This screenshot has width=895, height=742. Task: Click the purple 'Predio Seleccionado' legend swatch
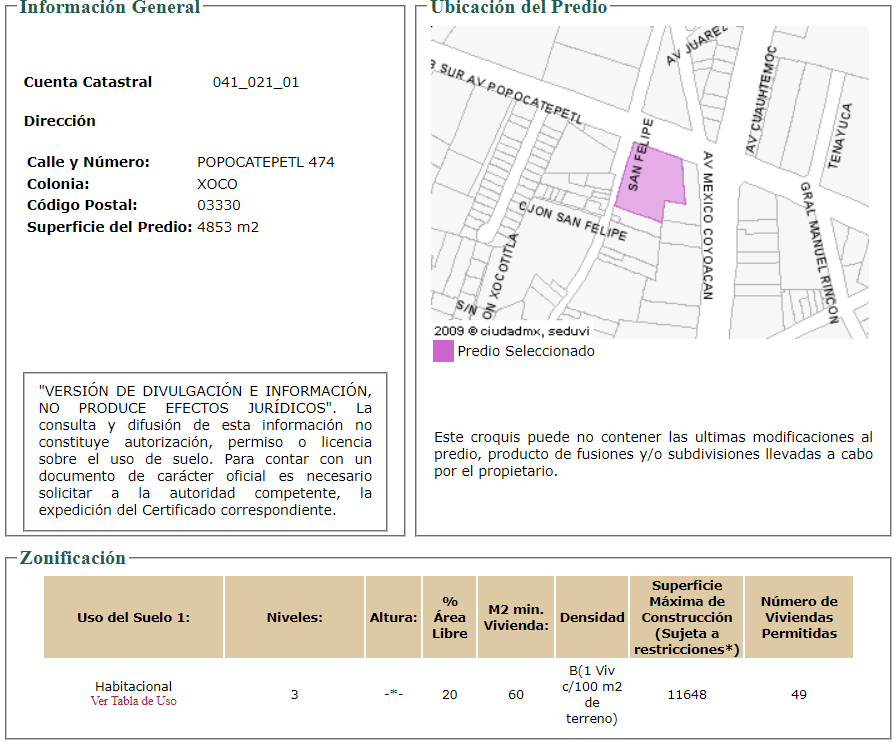[443, 351]
